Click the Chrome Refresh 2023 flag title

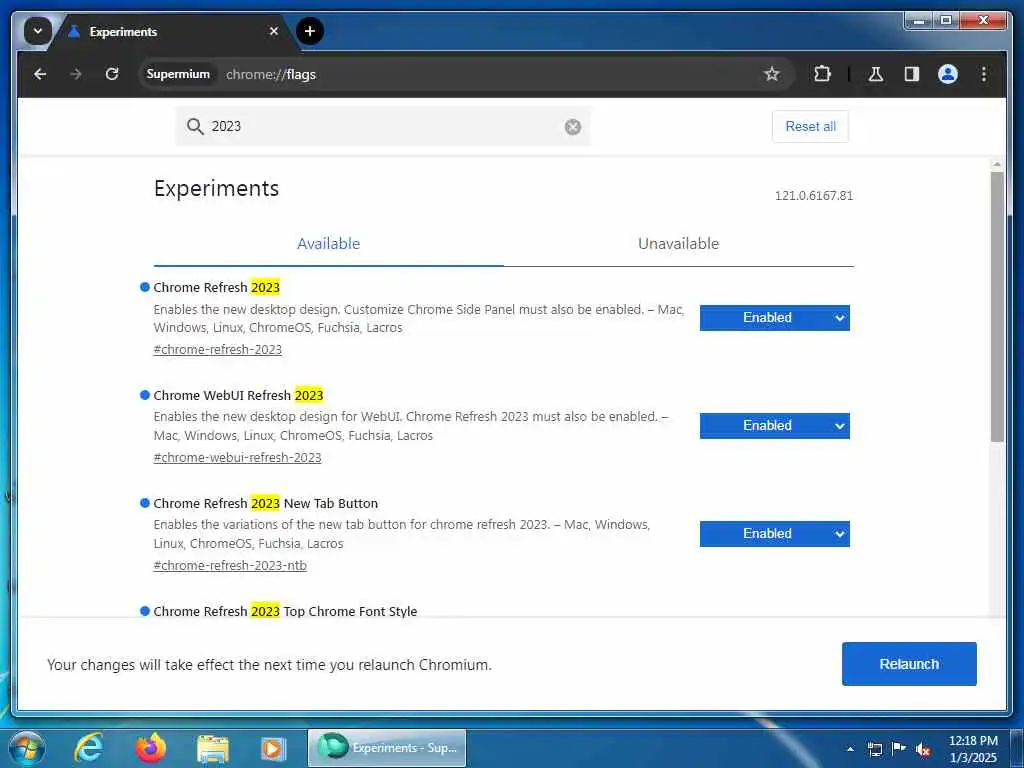coord(216,287)
